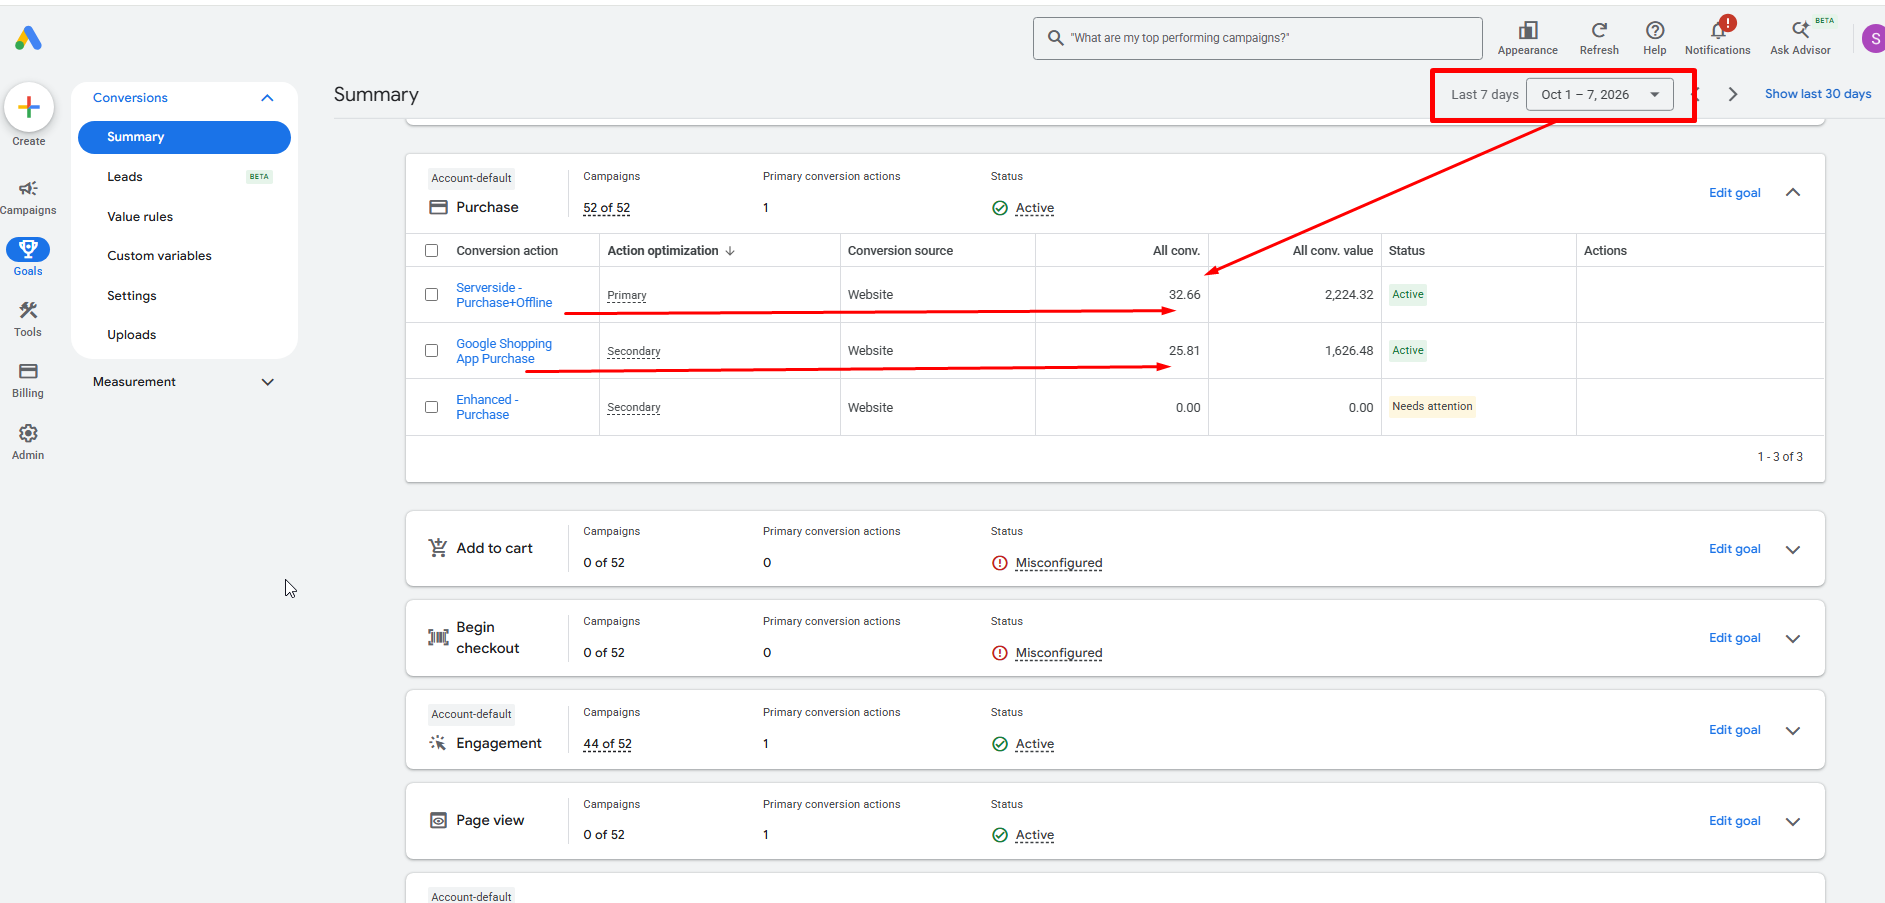Click the Engagement goal icon
This screenshot has height=903, width=1885.
438,743
